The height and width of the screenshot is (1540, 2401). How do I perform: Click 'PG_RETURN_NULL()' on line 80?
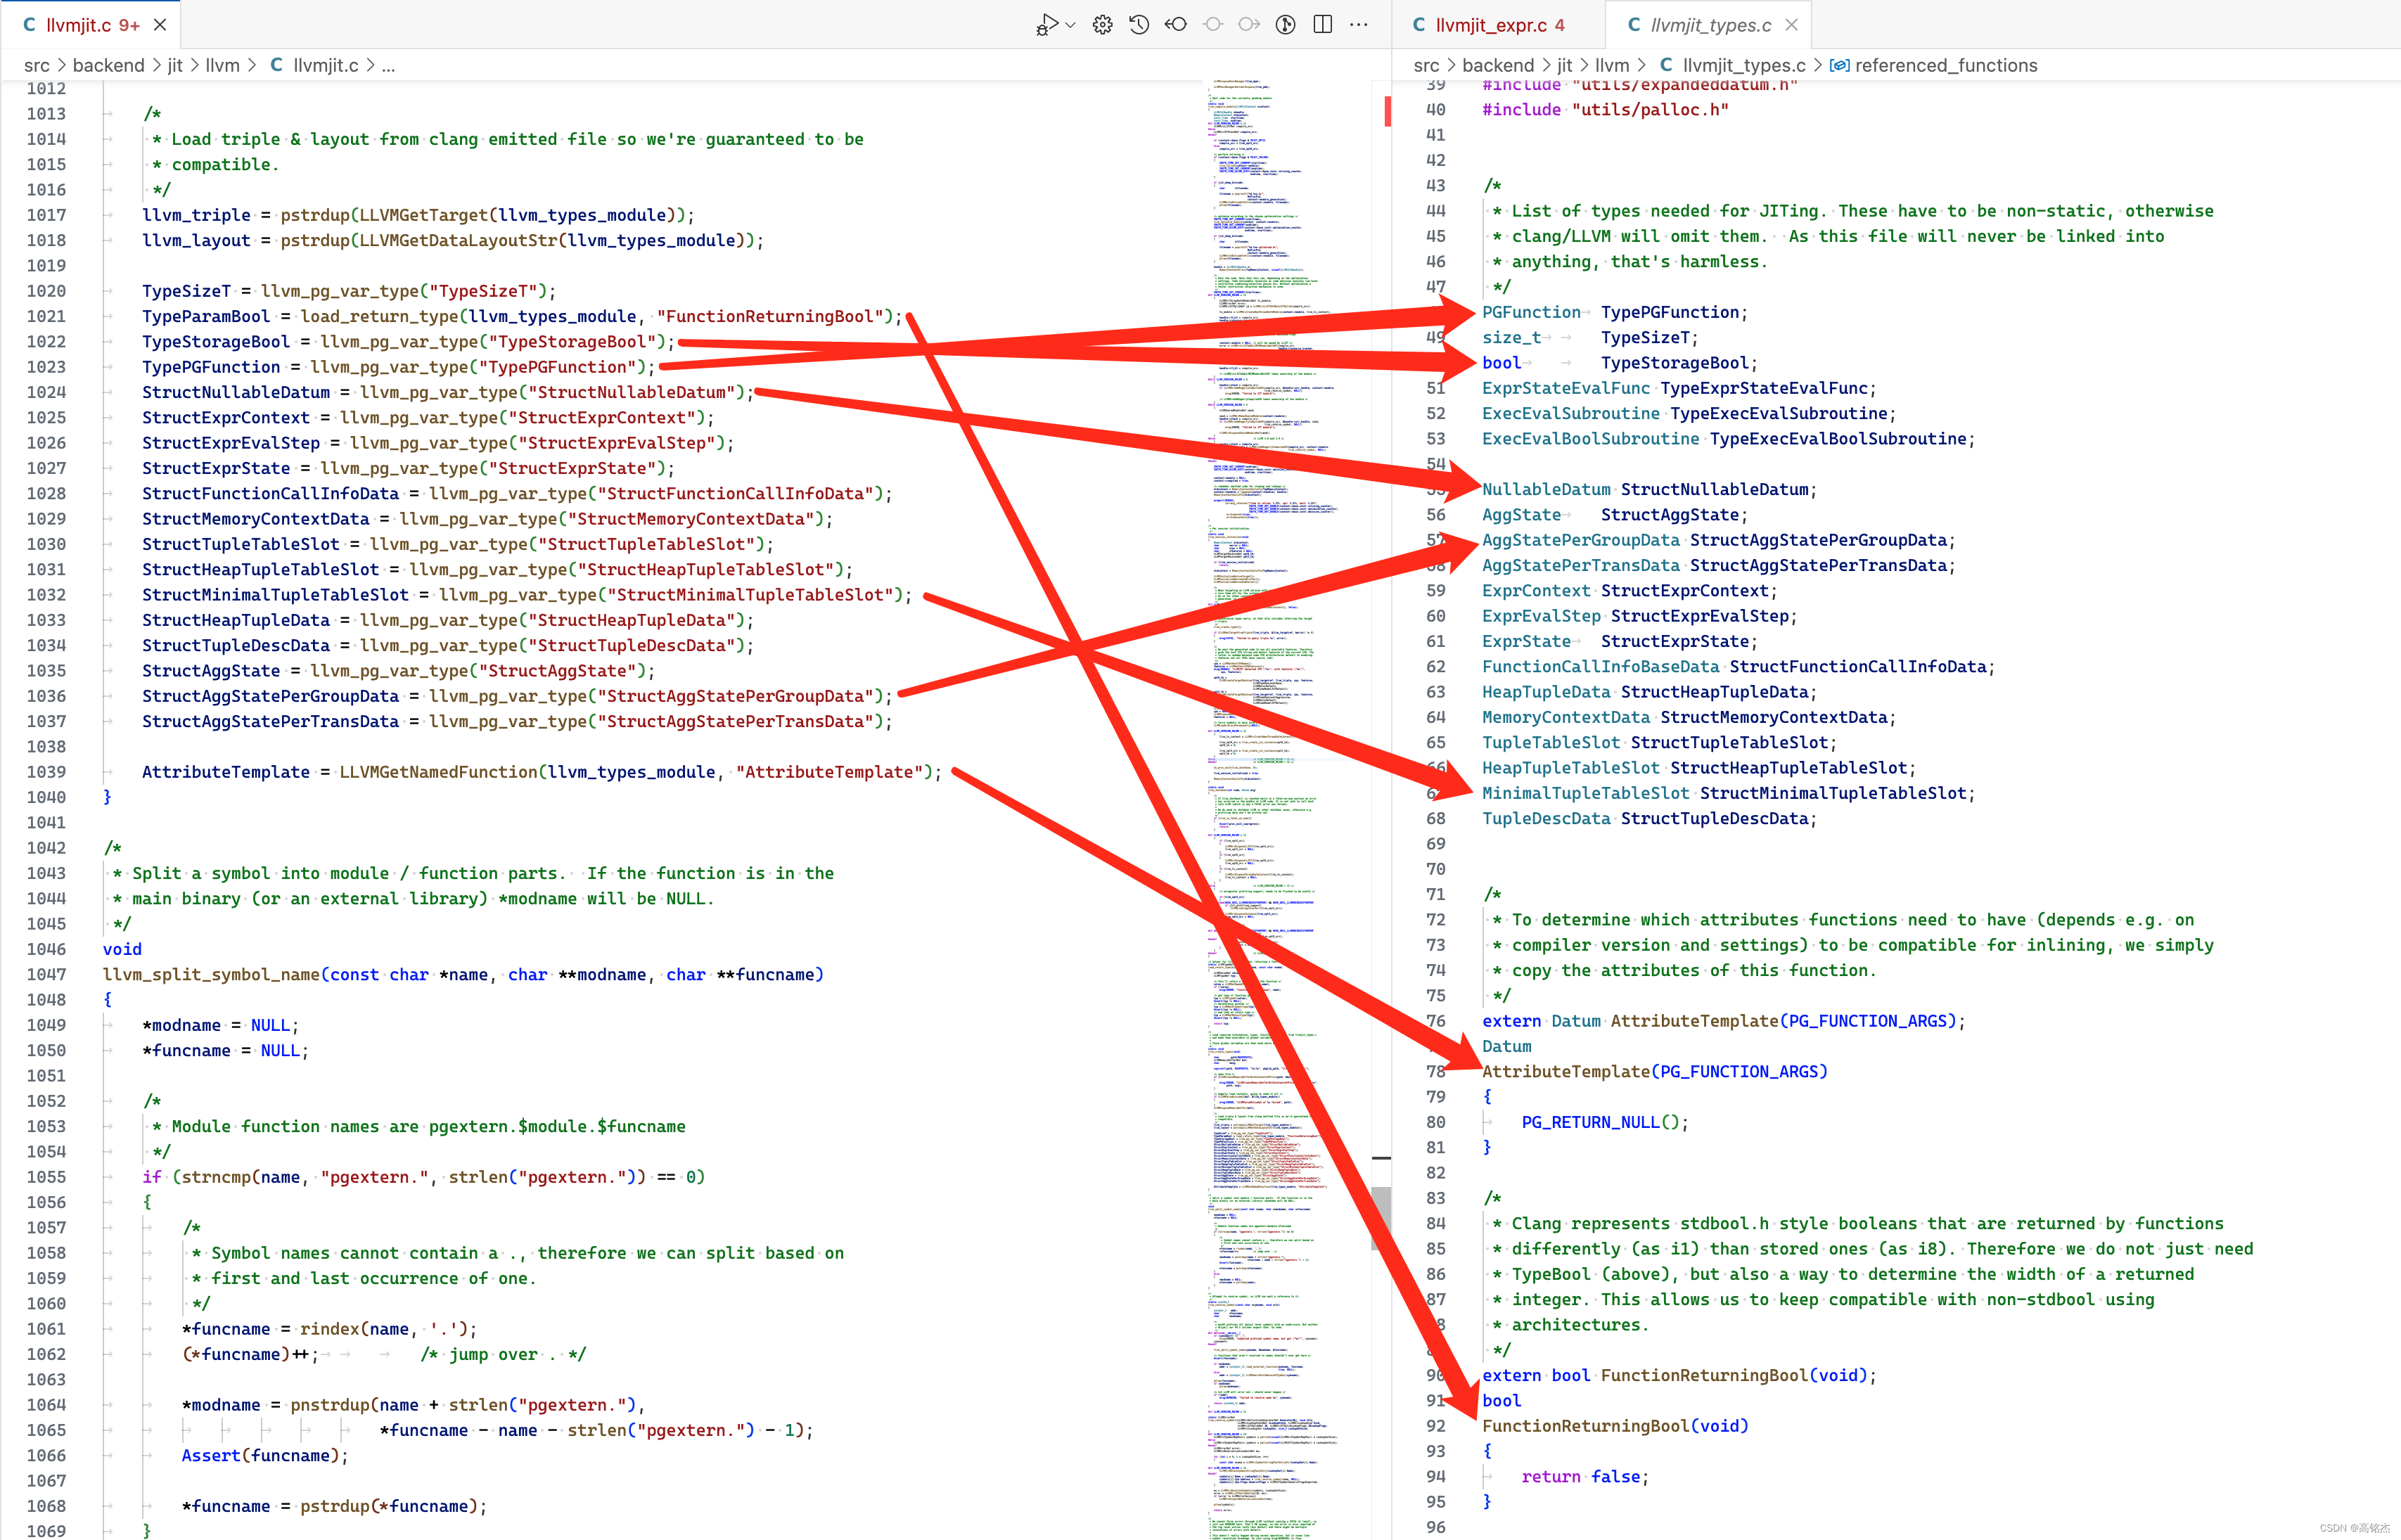click(1601, 1123)
